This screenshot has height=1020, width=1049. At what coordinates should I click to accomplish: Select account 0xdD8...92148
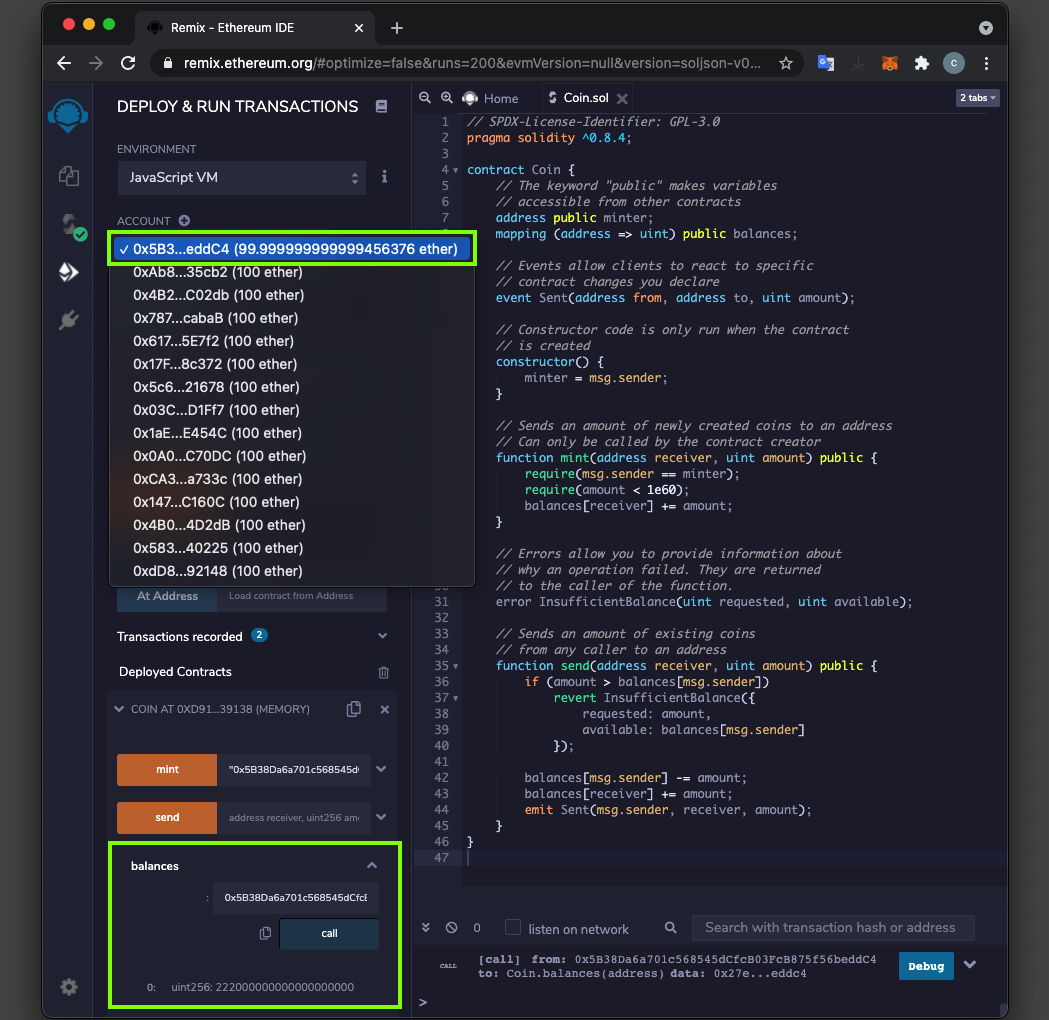click(292, 571)
